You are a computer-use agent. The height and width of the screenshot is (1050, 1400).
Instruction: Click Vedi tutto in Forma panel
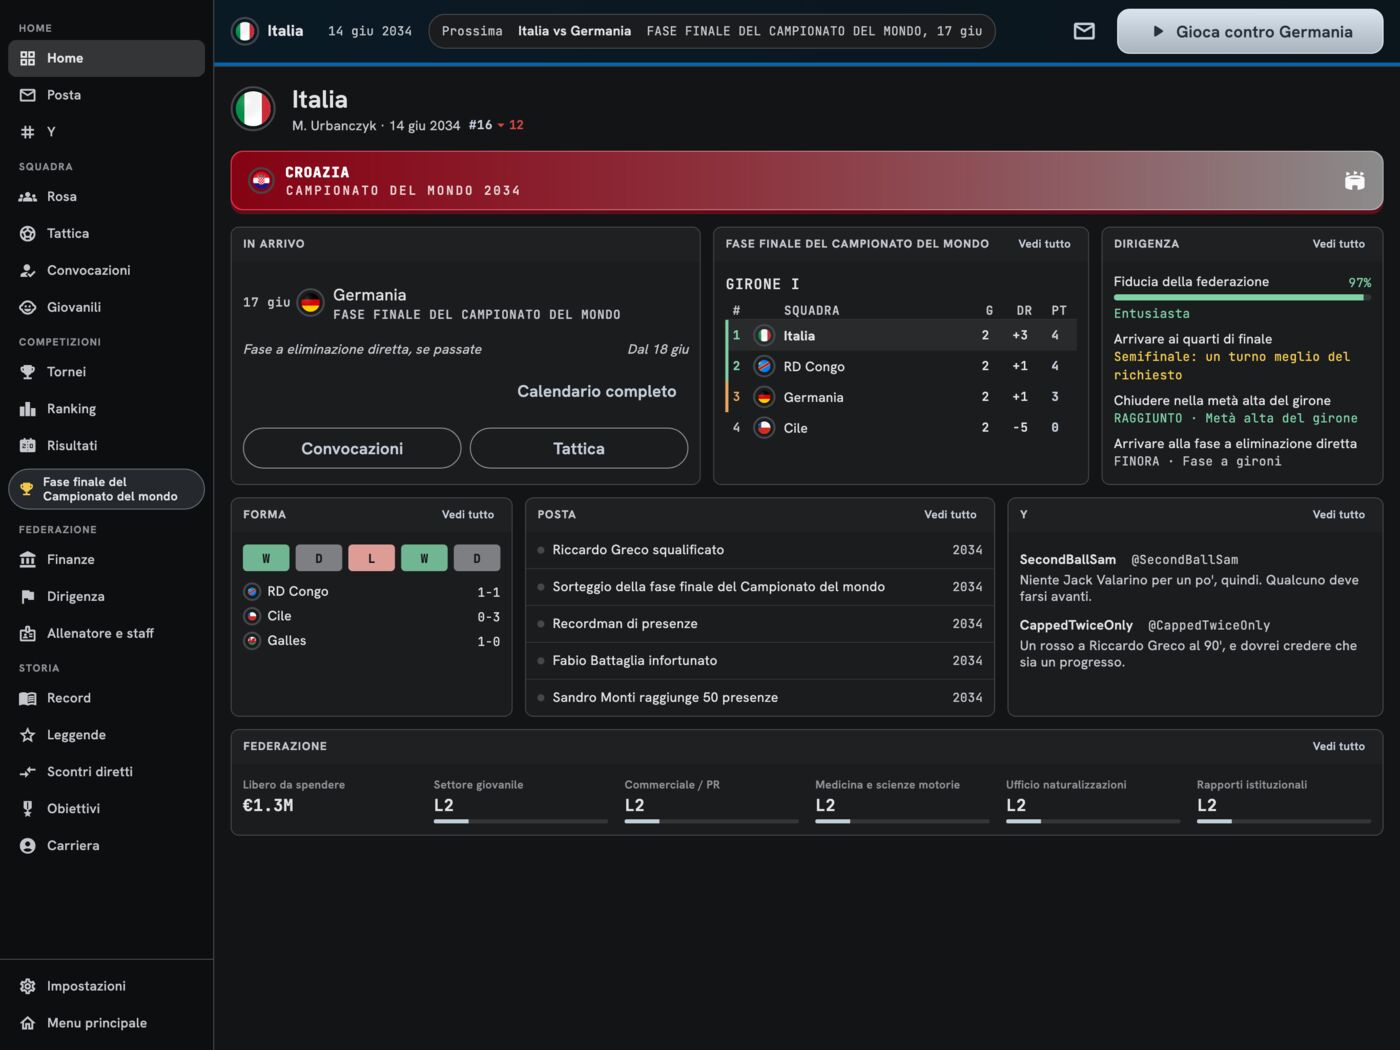[x=468, y=515]
